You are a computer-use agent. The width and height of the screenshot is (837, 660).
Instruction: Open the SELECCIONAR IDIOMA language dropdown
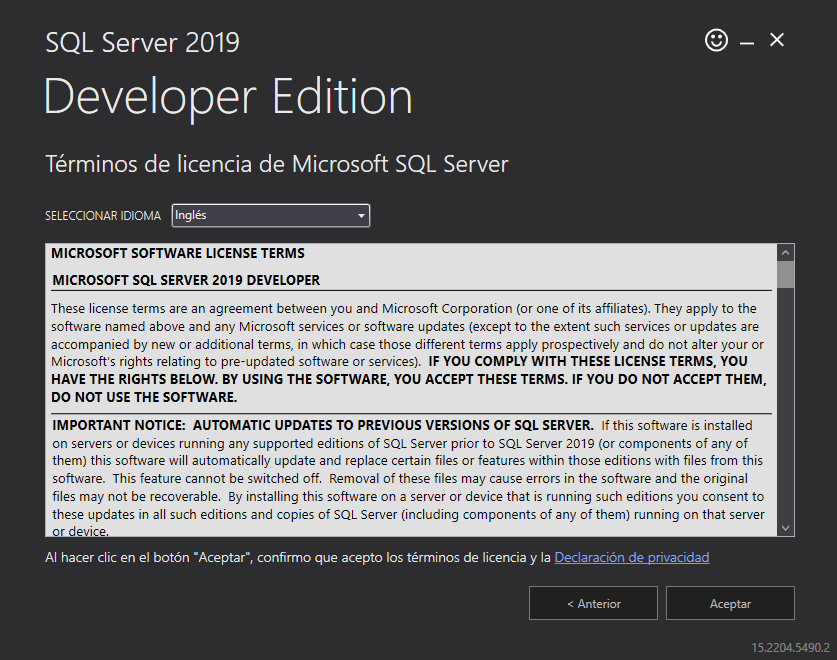(x=270, y=215)
